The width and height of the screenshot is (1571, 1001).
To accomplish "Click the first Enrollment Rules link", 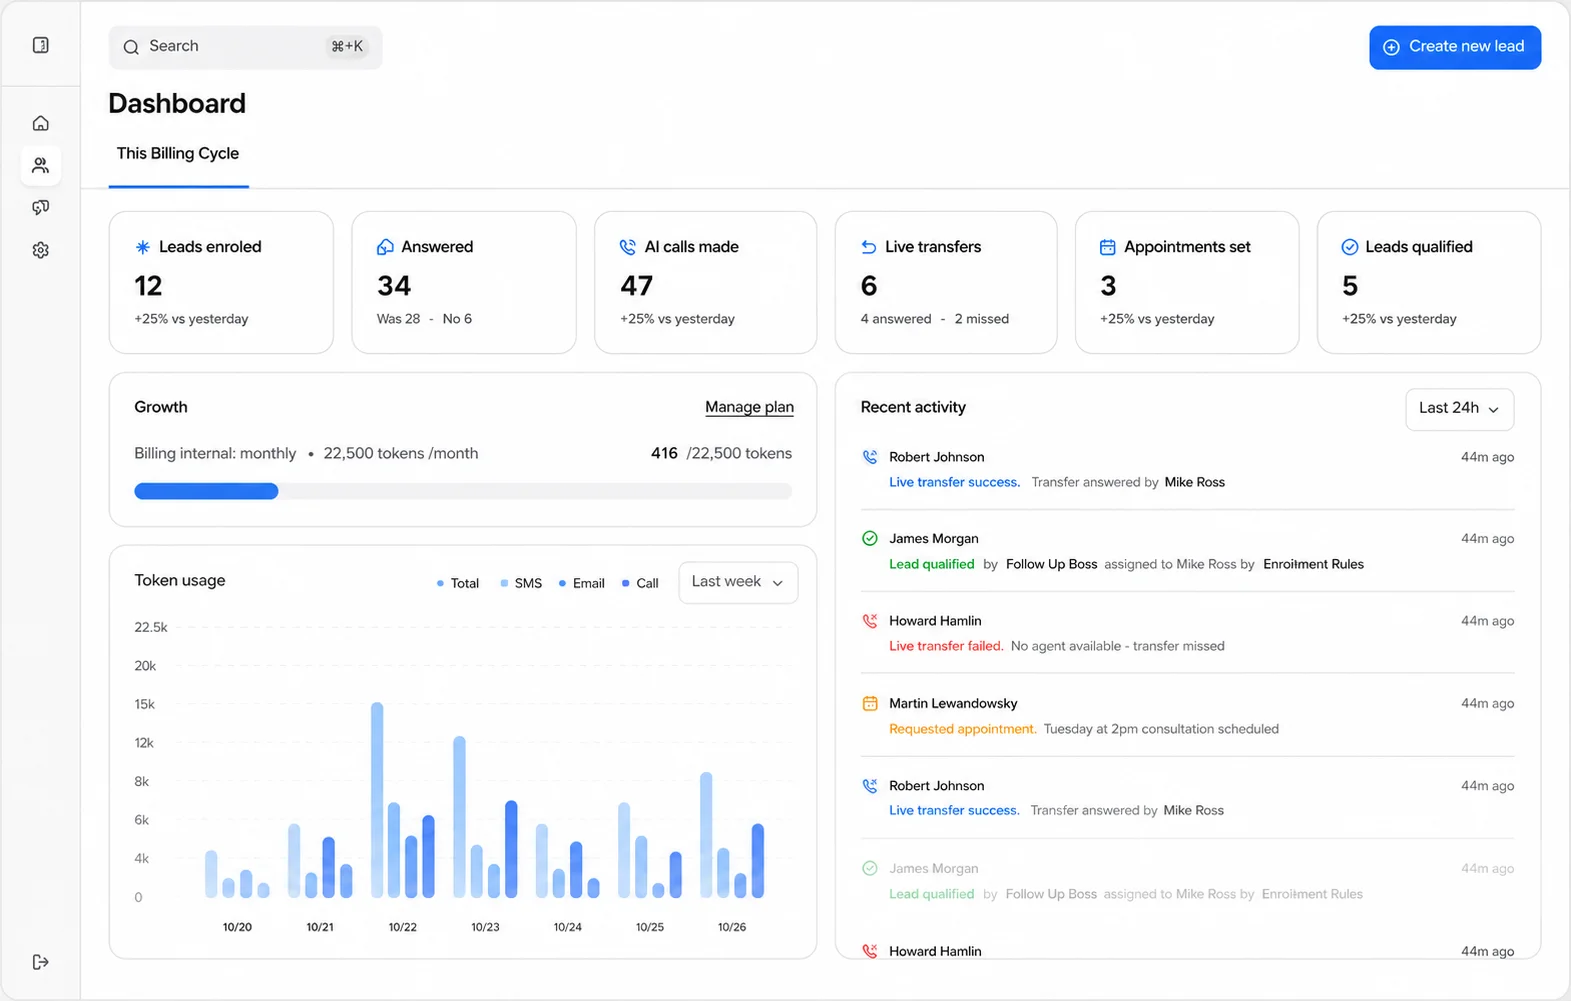I will (1313, 564).
